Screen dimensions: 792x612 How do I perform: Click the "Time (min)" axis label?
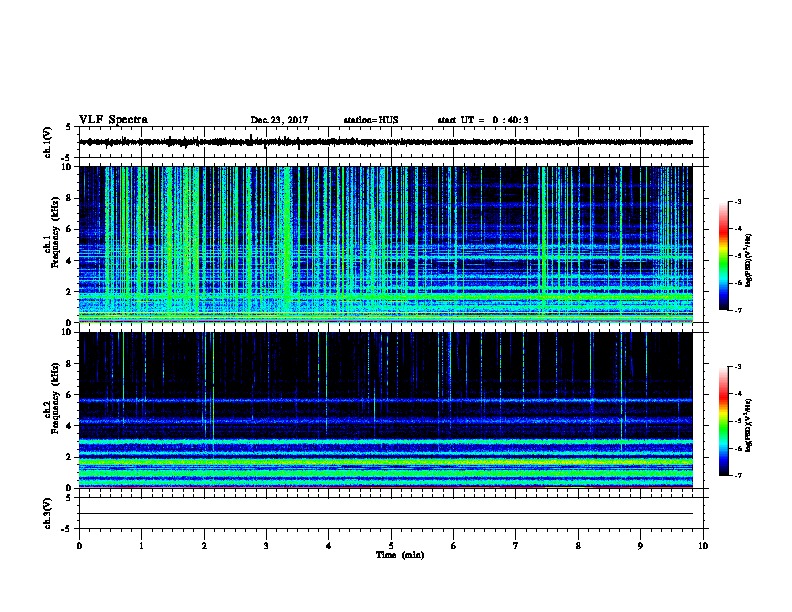(400, 555)
